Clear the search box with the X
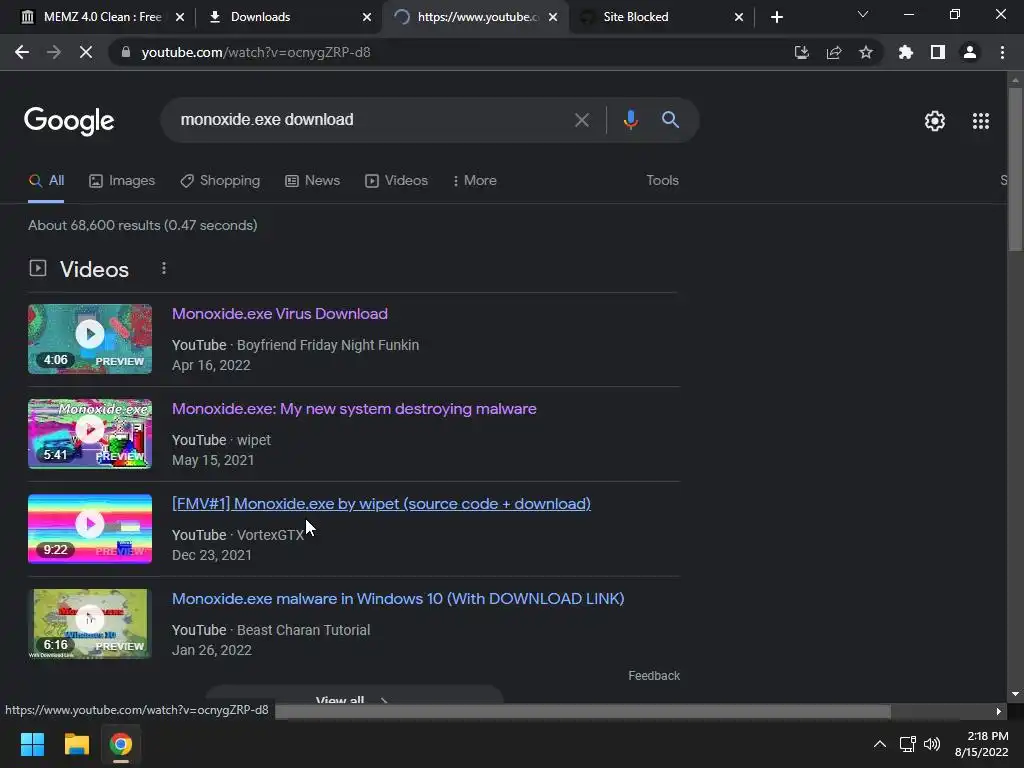 (581, 120)
